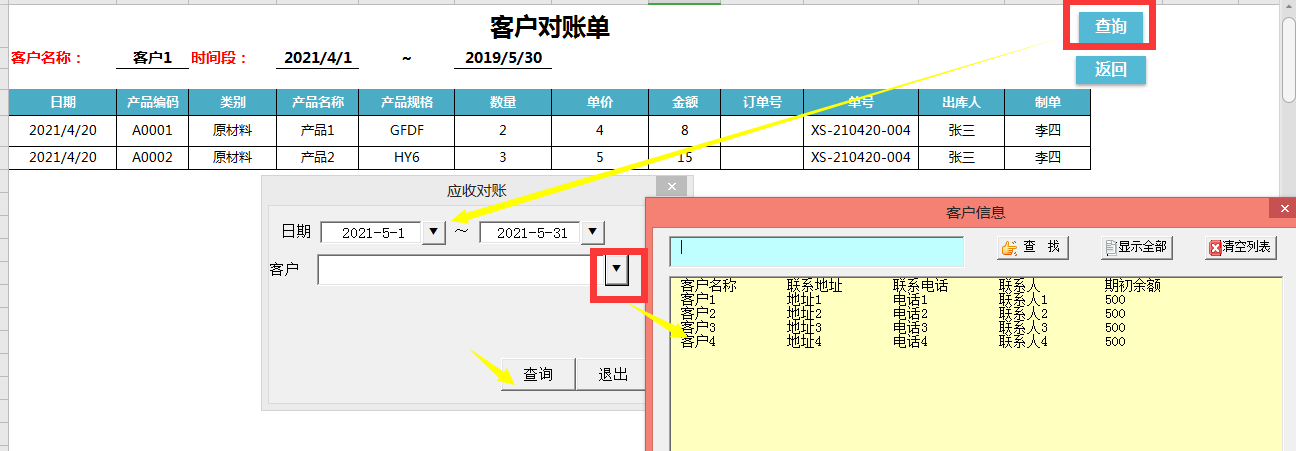Viewport: 1296px width, 451px height.
Task: Click the 产品名称 column header
Action: (x=318, y=102)
